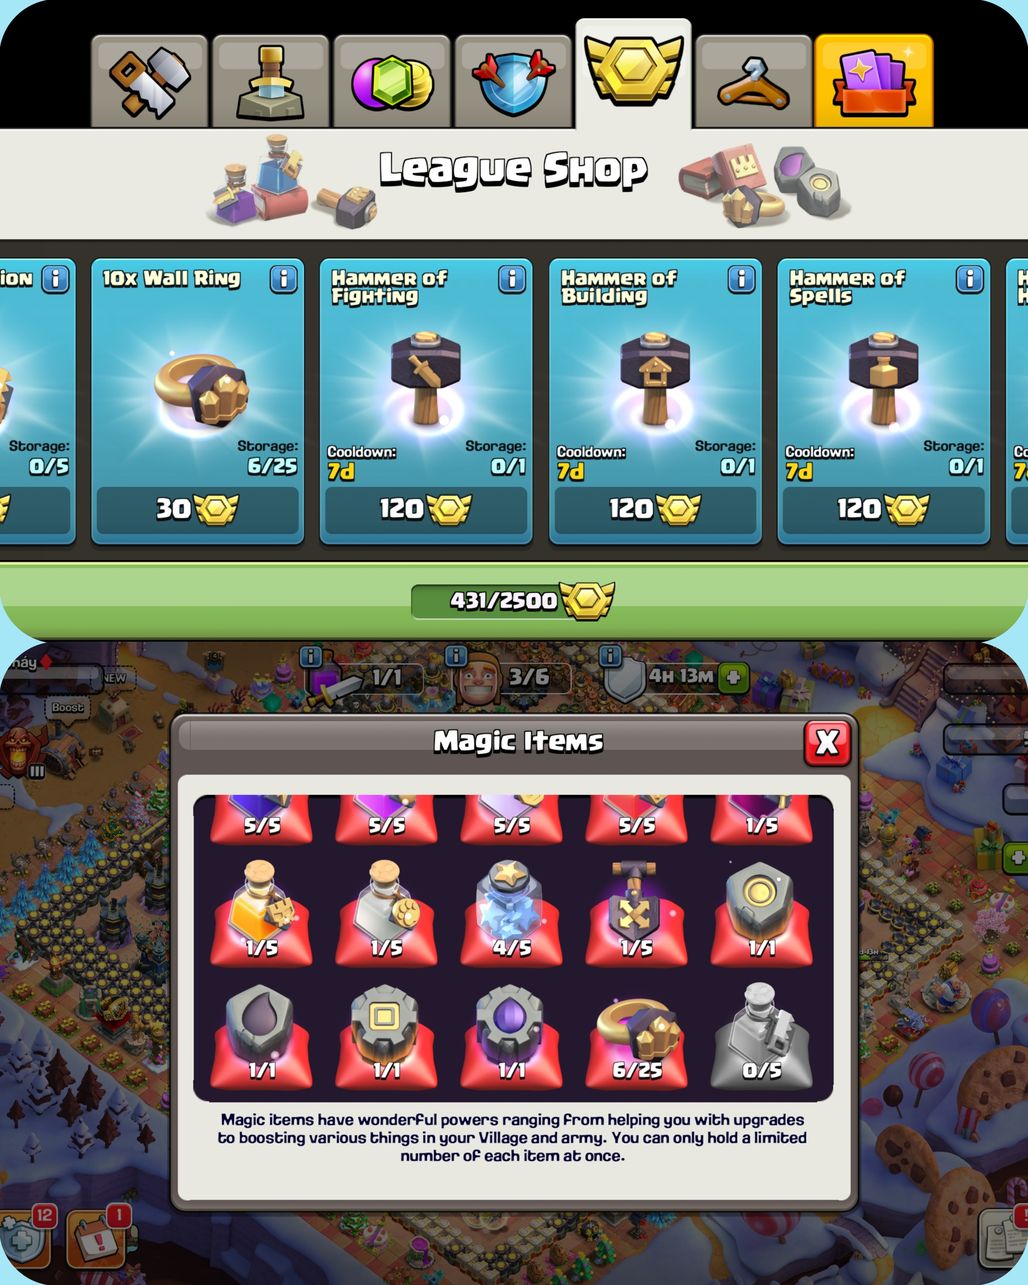Buy 10x Wall Ring for 30 medals
Screen dimensions: 1028x1285
click(197, 510)
